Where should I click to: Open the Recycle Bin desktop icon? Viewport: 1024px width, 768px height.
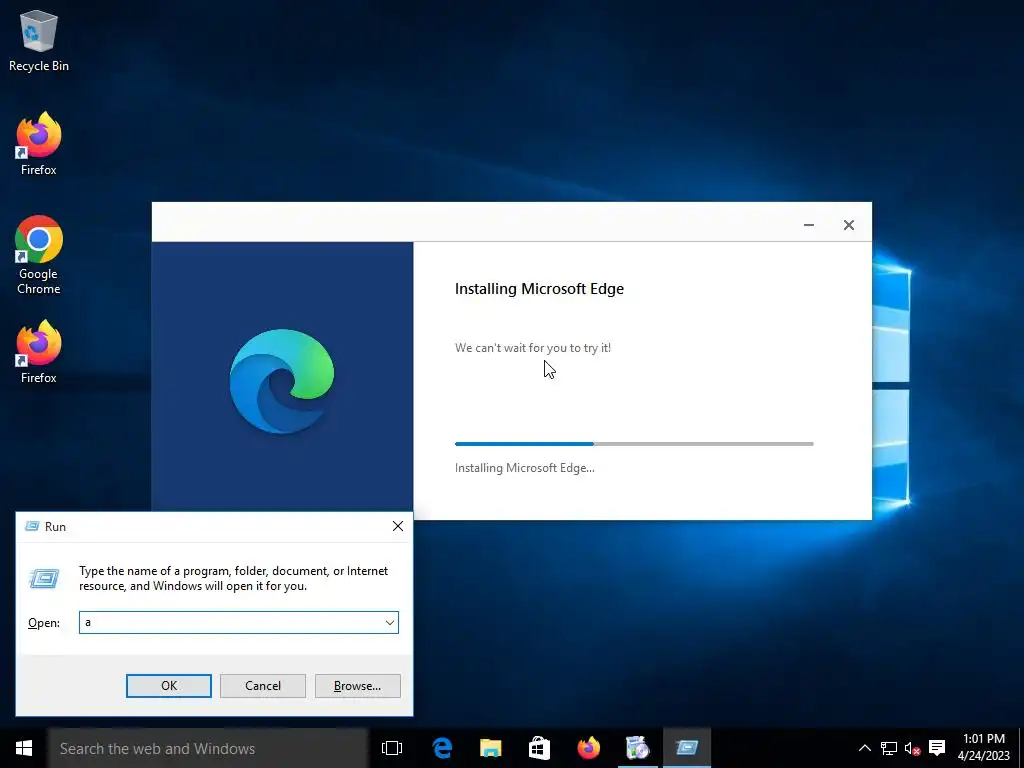click(39, 40)
